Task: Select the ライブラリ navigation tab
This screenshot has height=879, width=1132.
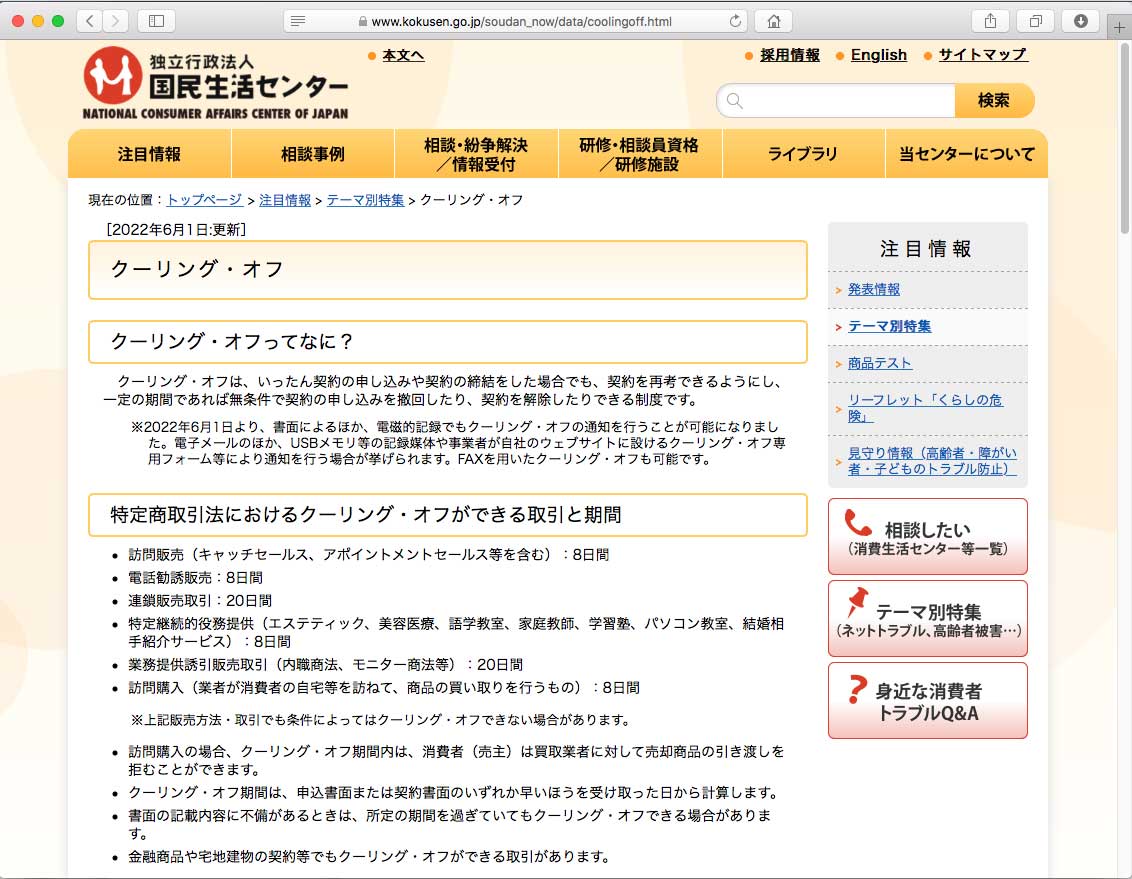Action: point(803,154)
